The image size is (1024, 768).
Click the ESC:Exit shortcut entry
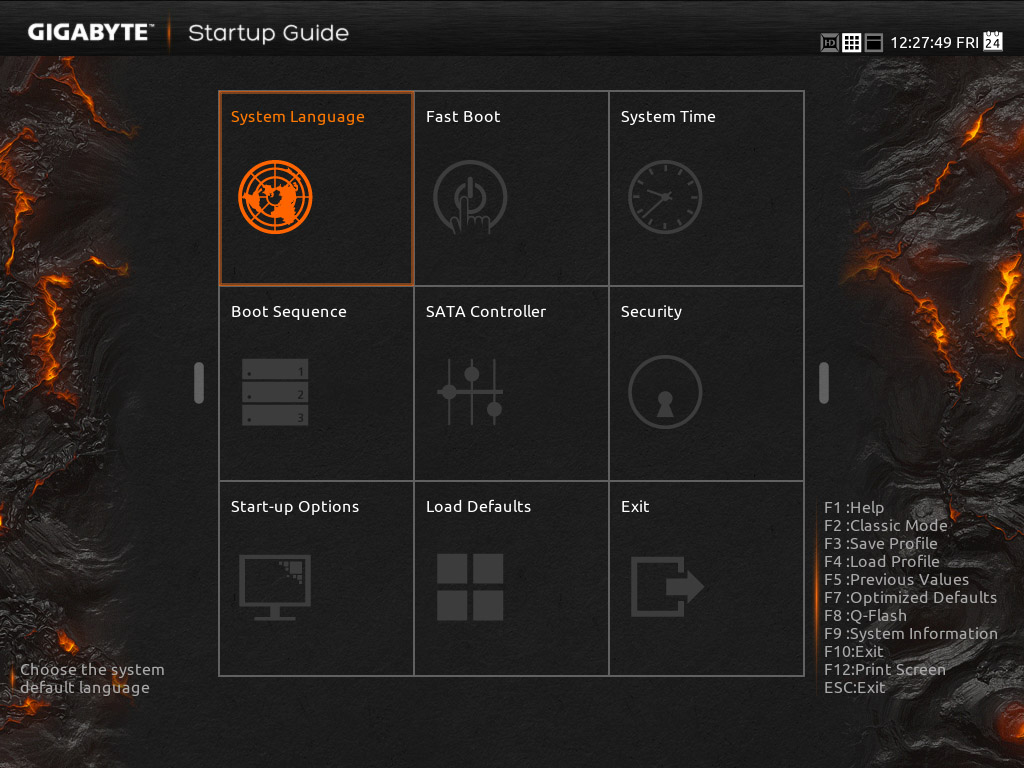(855, 688)
